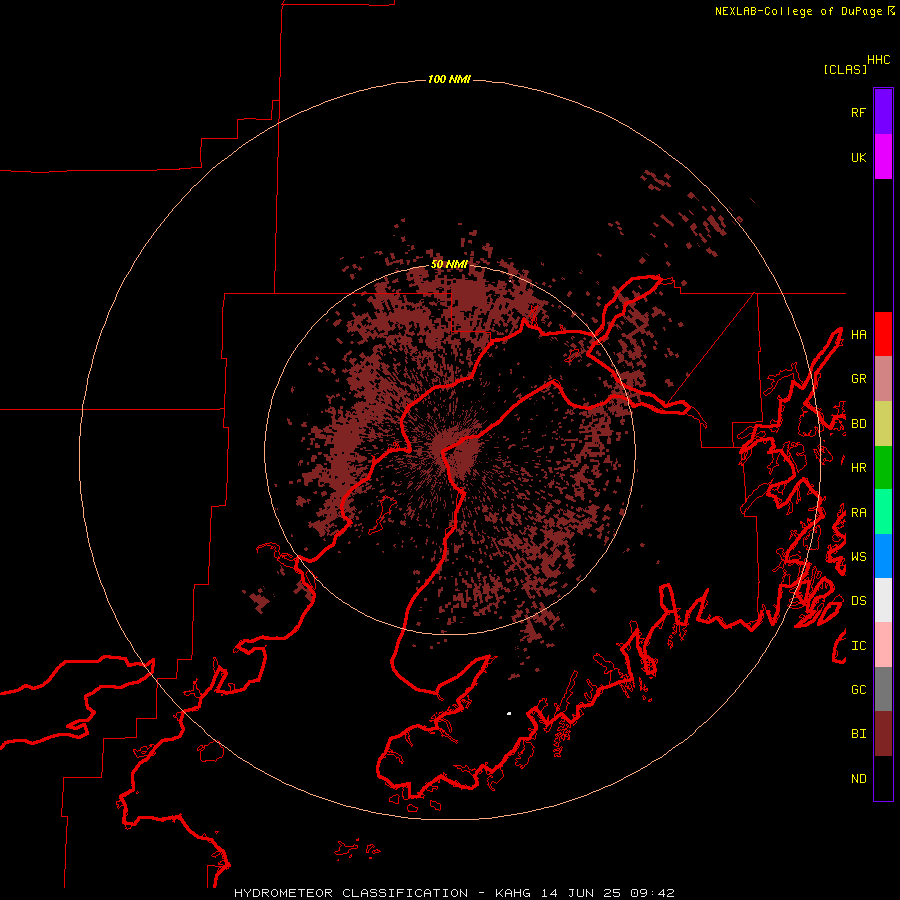Click the 'BI' legend label
The height and width of the screenshot is (900, 900).
(858, 734)
